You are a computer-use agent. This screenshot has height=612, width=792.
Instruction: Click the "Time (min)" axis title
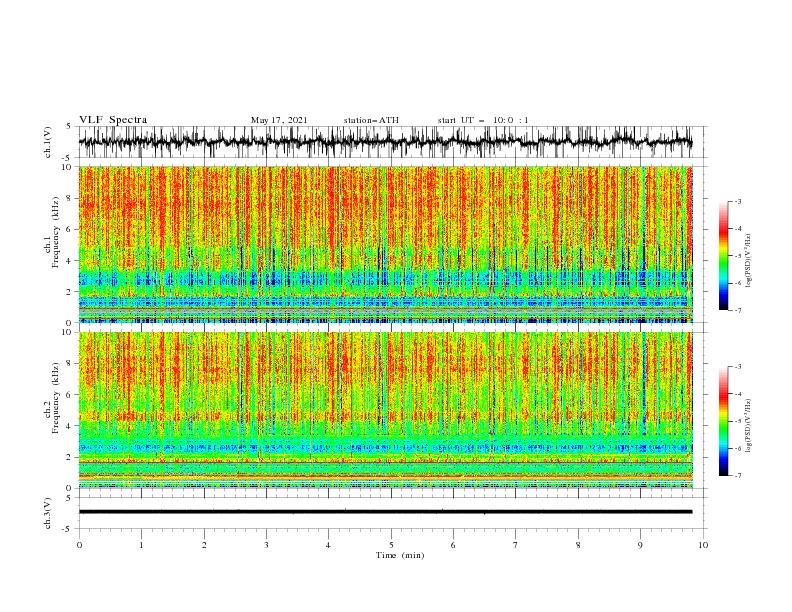coord(400,555)
